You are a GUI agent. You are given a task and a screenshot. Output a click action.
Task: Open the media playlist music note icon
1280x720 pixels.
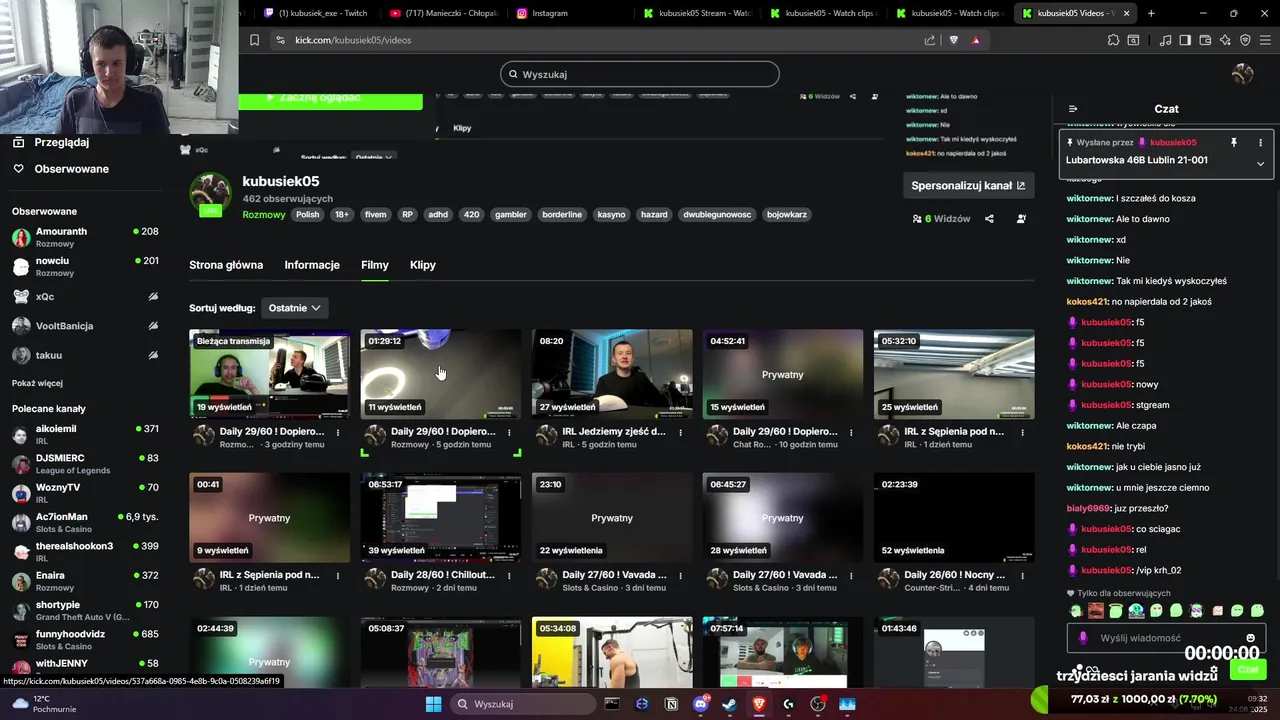(x=1165, y=40)
